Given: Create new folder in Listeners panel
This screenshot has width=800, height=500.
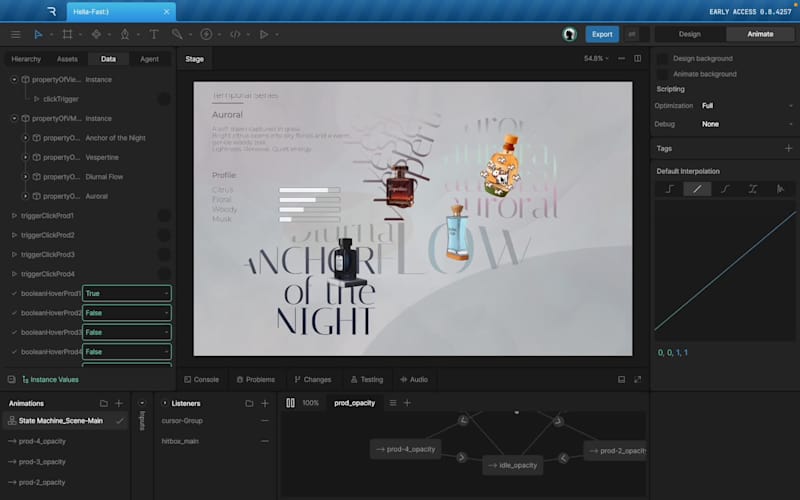Looking at the screenshot, I should (x=249, y=404).
